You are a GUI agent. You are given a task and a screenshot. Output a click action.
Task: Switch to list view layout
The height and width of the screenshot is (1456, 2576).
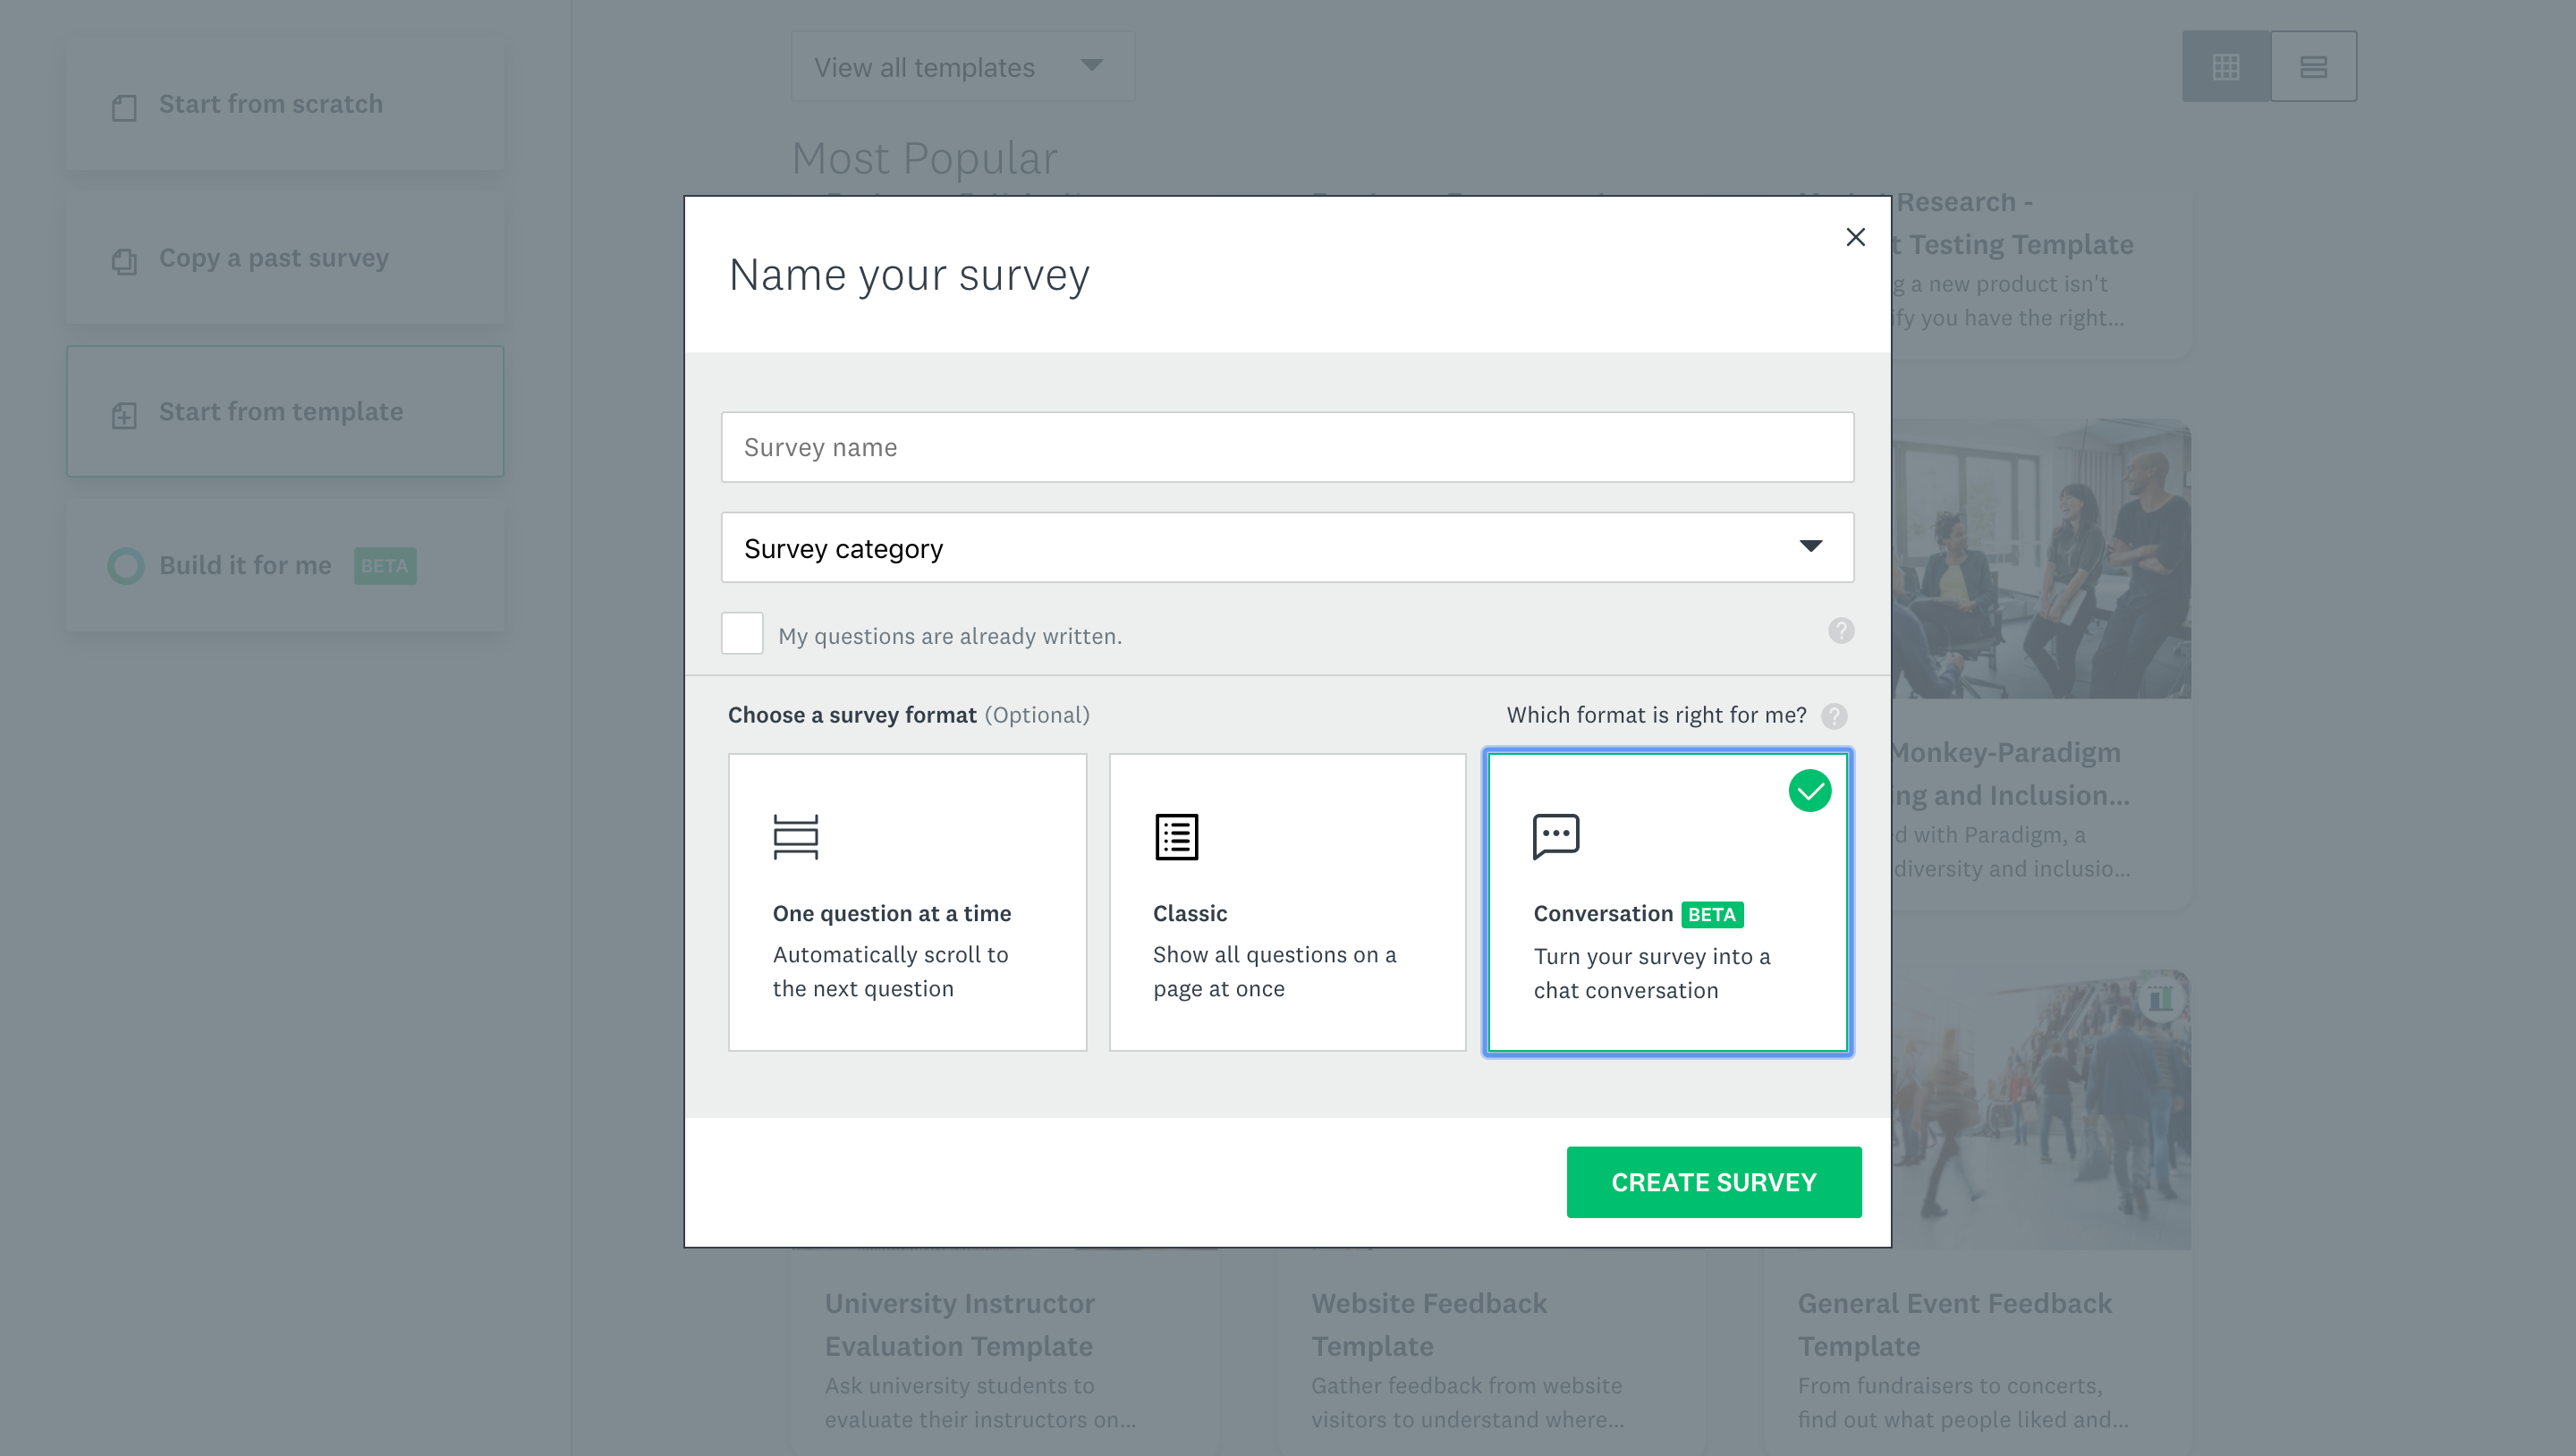point(2315,66)
